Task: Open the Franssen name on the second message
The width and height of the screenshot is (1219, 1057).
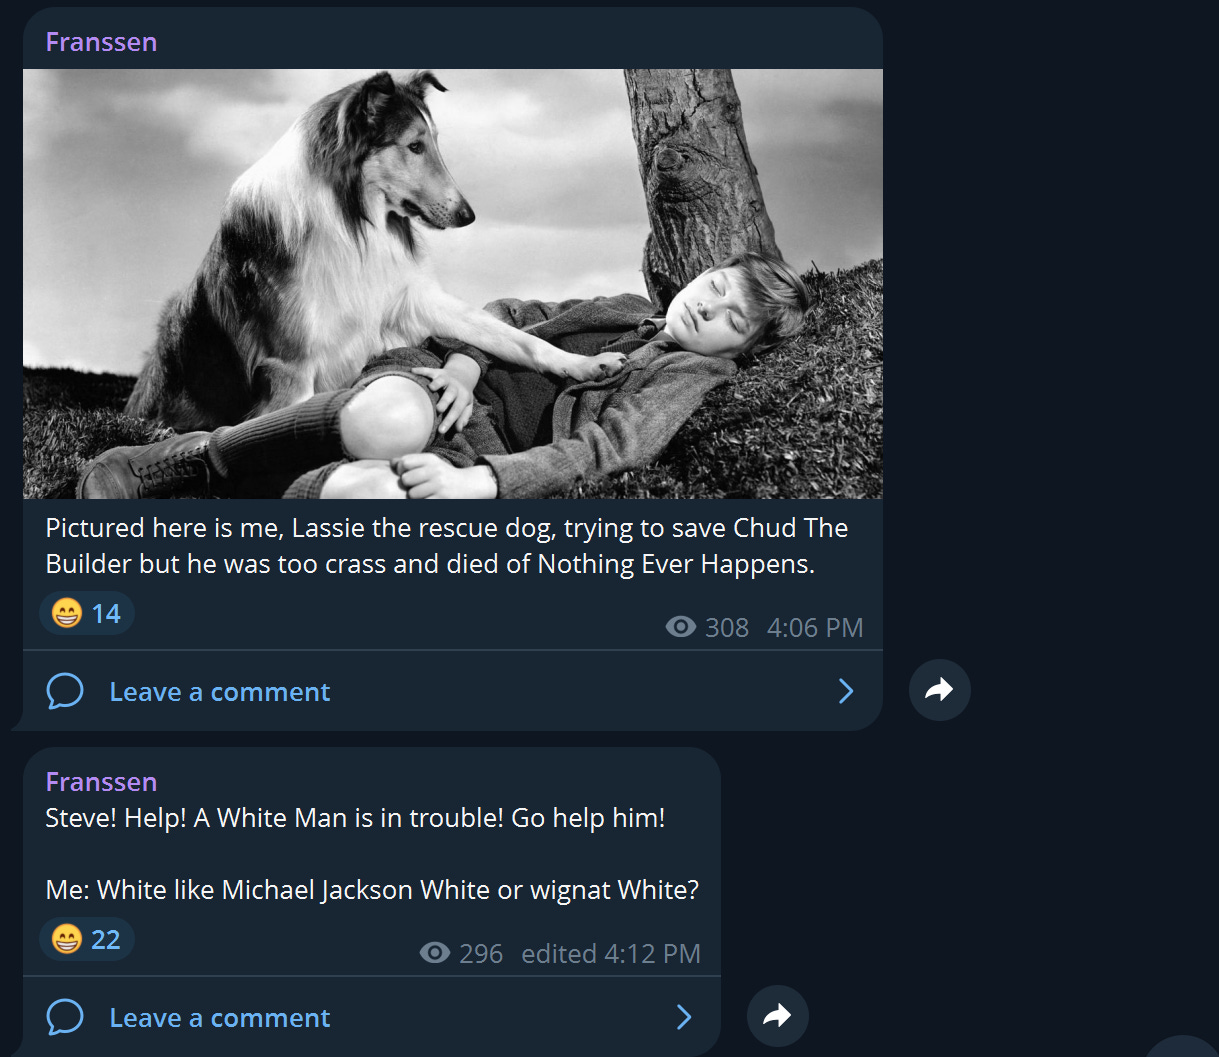Action: click(101, 782)
